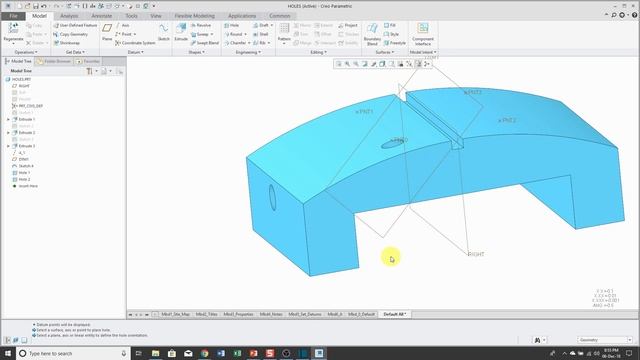Expand the Get Data group menu
Image resolution: width=640 pixels, height=360 pixels.
coord(75,52)
